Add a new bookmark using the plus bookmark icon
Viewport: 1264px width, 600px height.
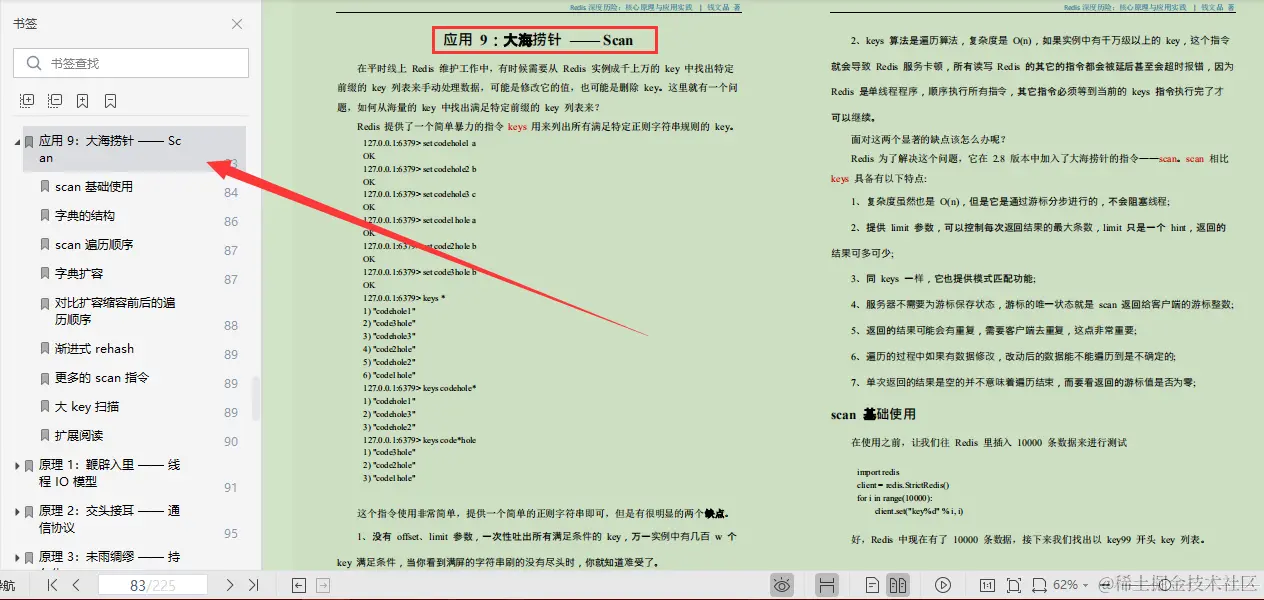click(82, 100)
